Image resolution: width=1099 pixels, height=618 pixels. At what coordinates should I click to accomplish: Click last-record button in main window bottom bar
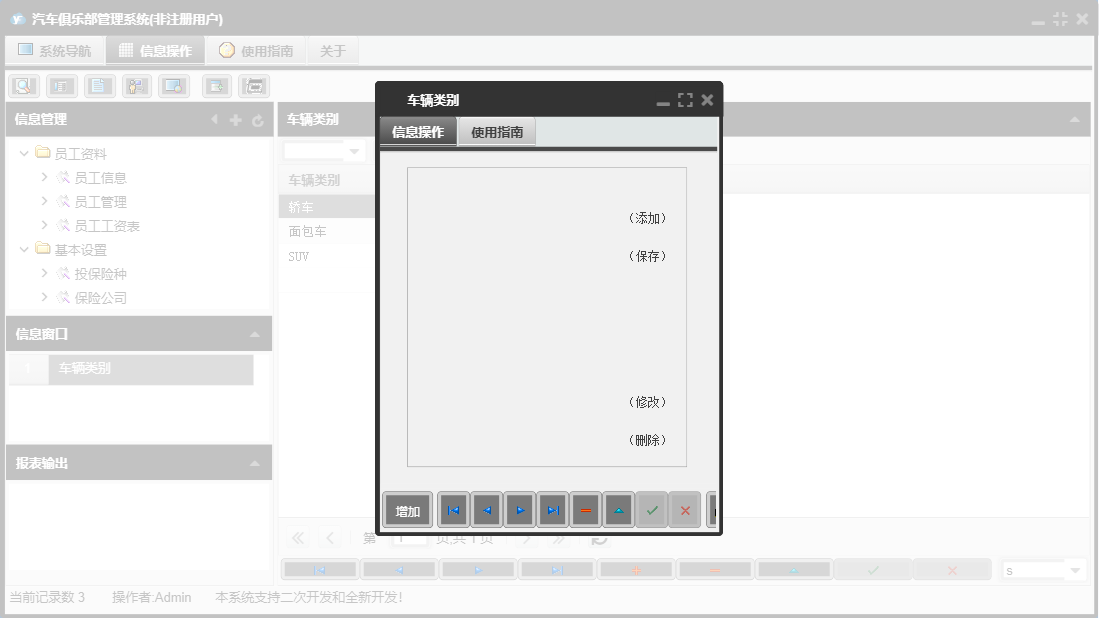[557, 570]
